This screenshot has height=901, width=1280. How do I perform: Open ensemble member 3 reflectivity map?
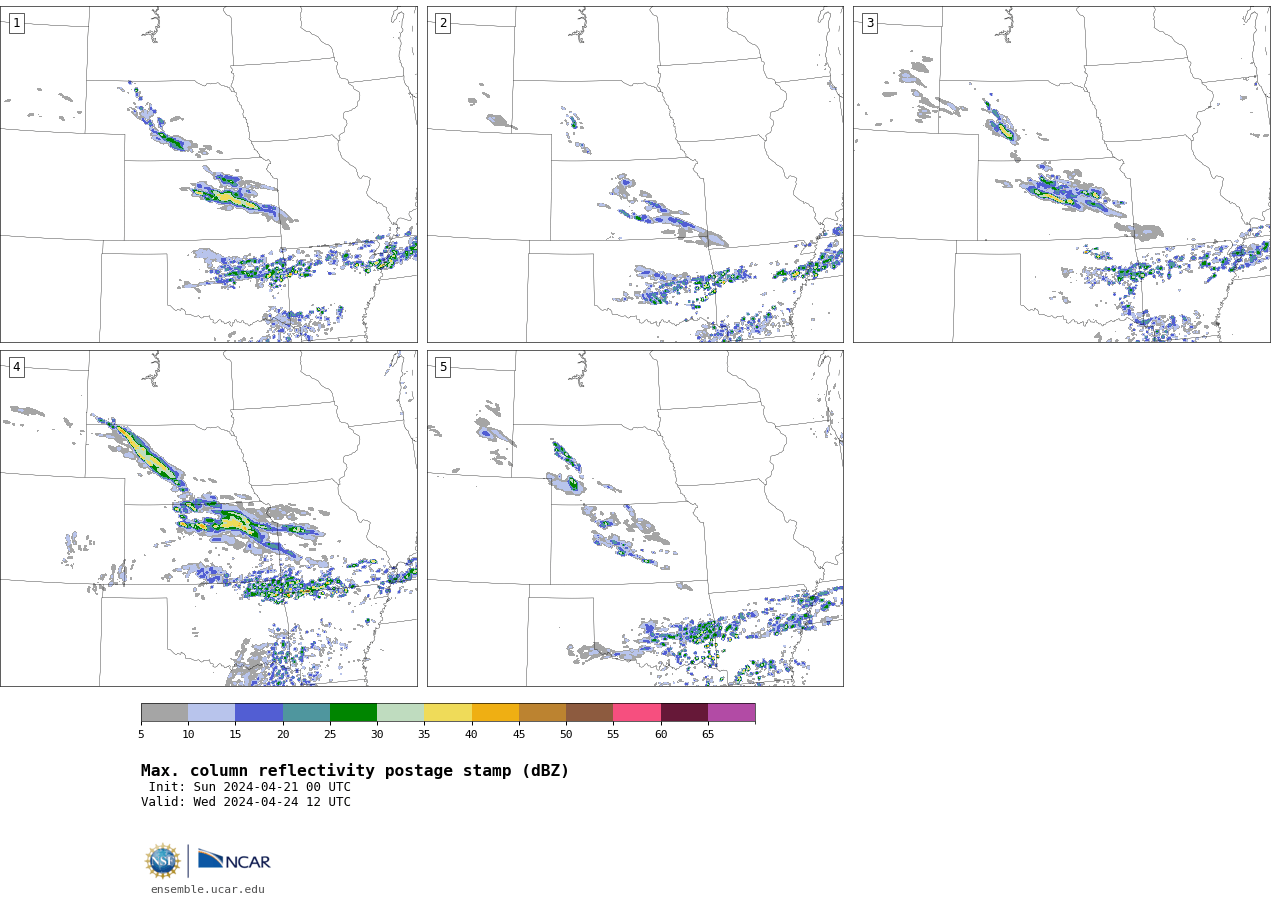(x=1061, y=174)
